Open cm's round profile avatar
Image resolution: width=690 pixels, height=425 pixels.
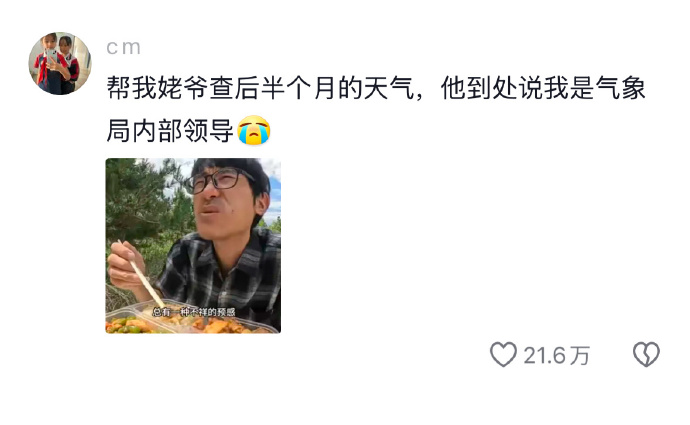[59, 63]
